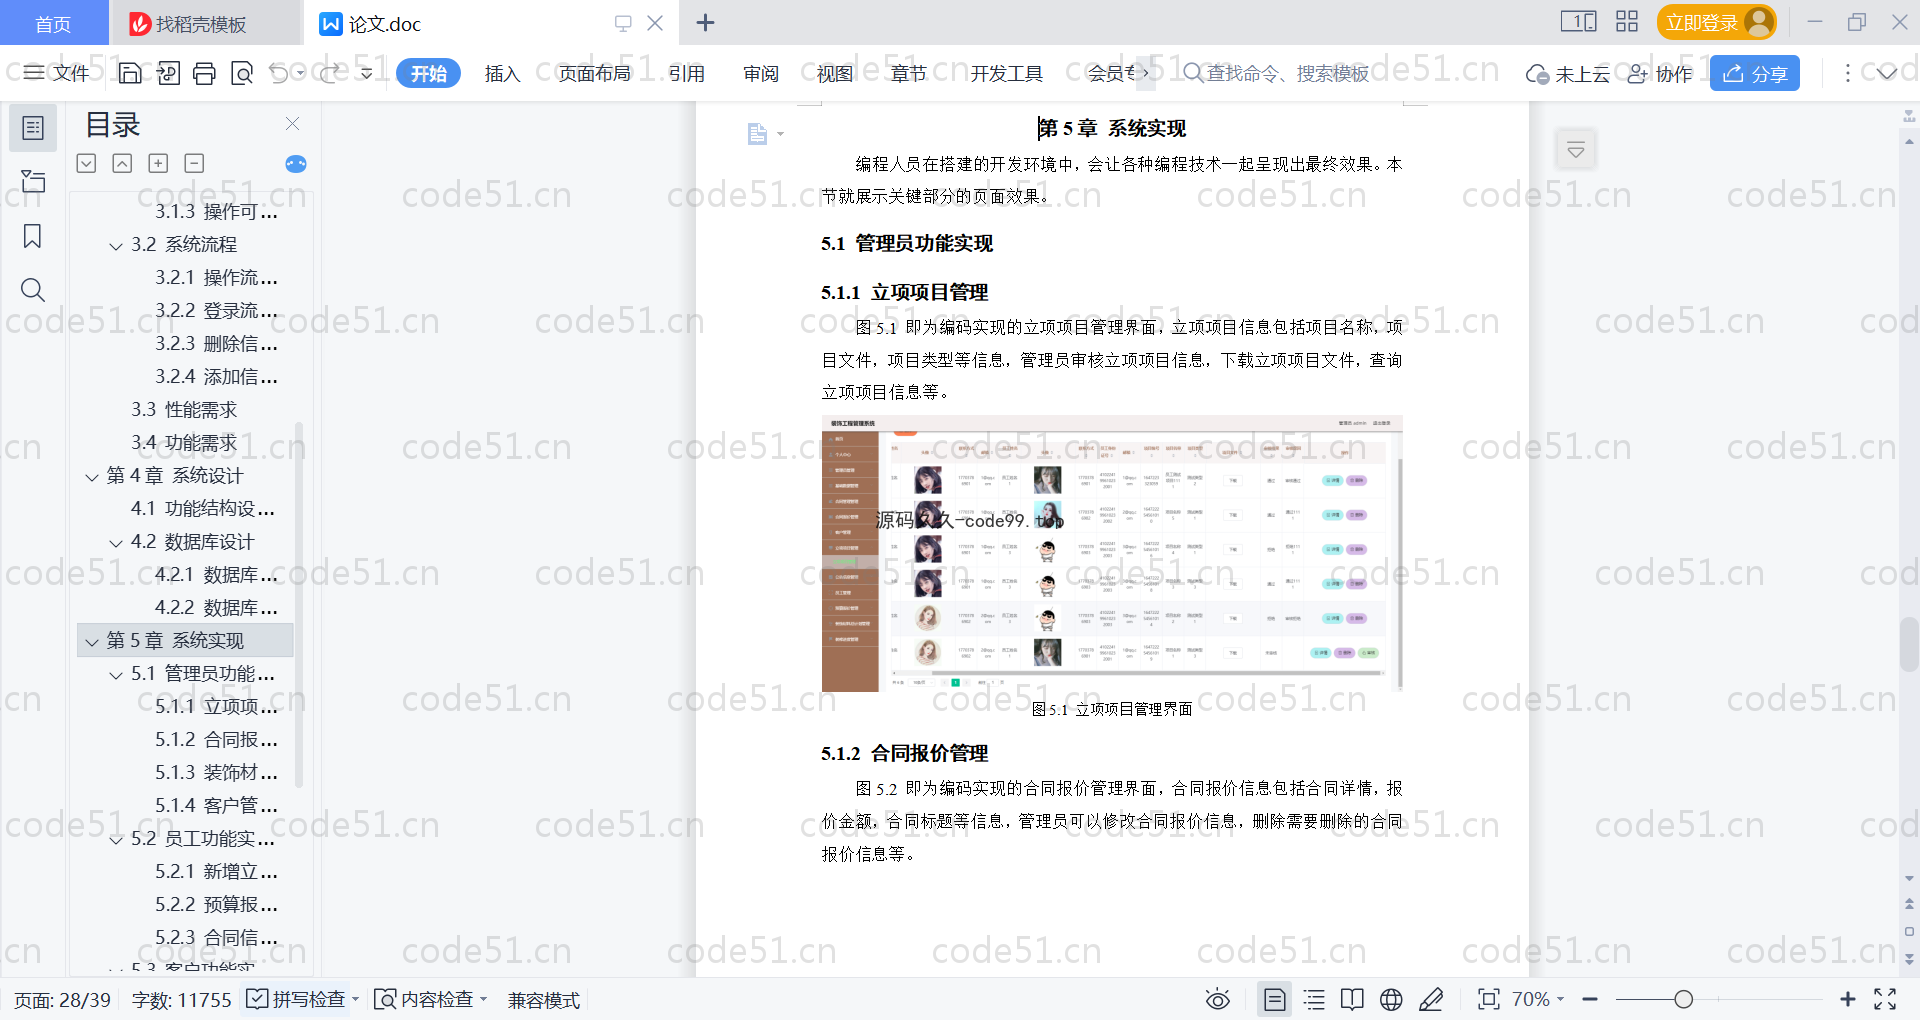Click the Save icon in toolbar
Image resolution: width=1920 pixels, height=1020 pixels.
pyautogui.click(x=130, y=73)
